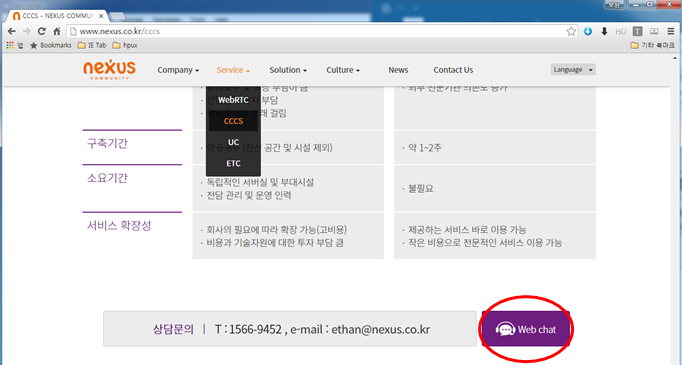
Task: Open the IE Tab bookmark folder
Action: point(92,45)
